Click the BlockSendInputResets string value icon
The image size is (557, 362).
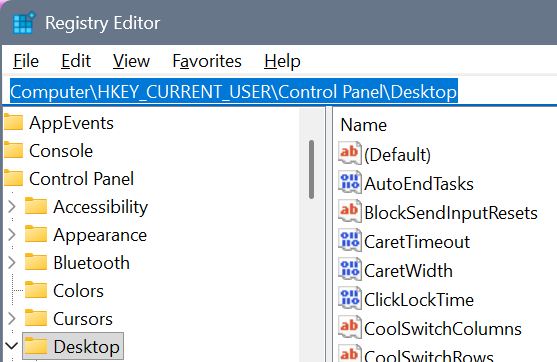click(350, 212)
